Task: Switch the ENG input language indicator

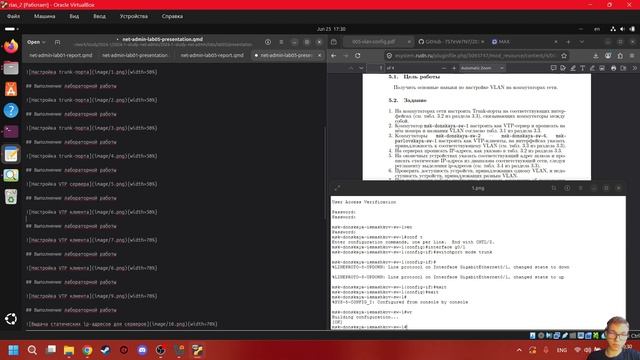Action: point(562,350)
